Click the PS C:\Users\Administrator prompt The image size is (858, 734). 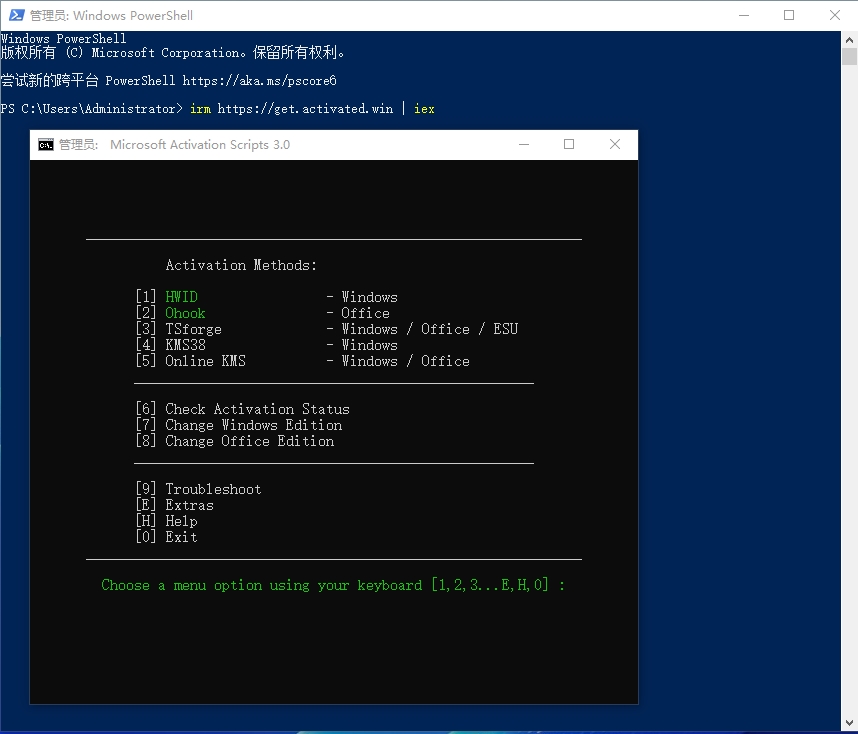91,109
